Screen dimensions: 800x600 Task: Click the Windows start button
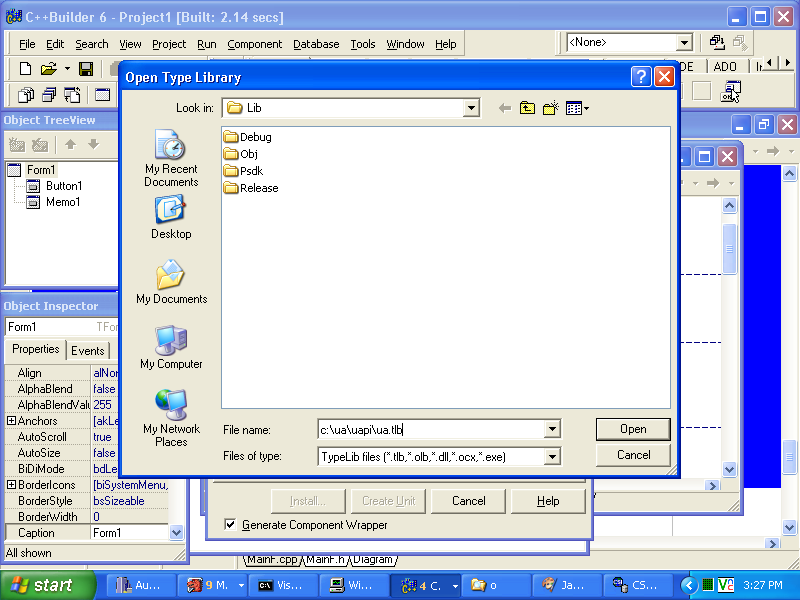(47, 585)
